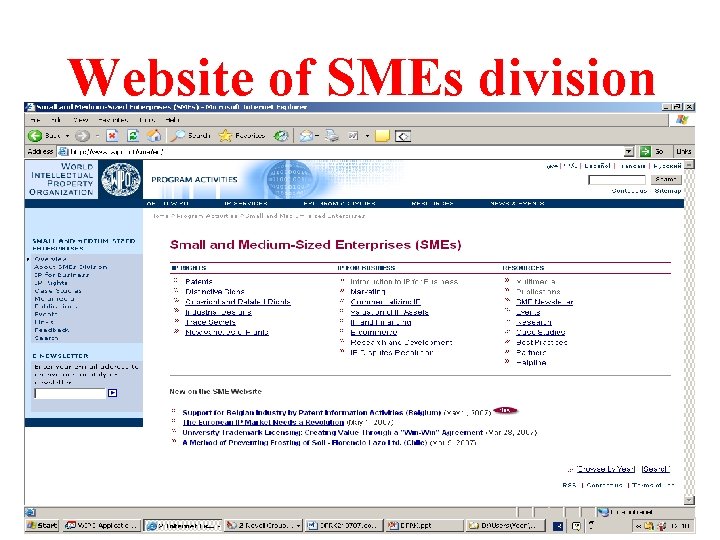This screenshot has height=540, width=720.
Task: Switch to the Internet Explorer taskbar button
Action: tap(183, 525)
